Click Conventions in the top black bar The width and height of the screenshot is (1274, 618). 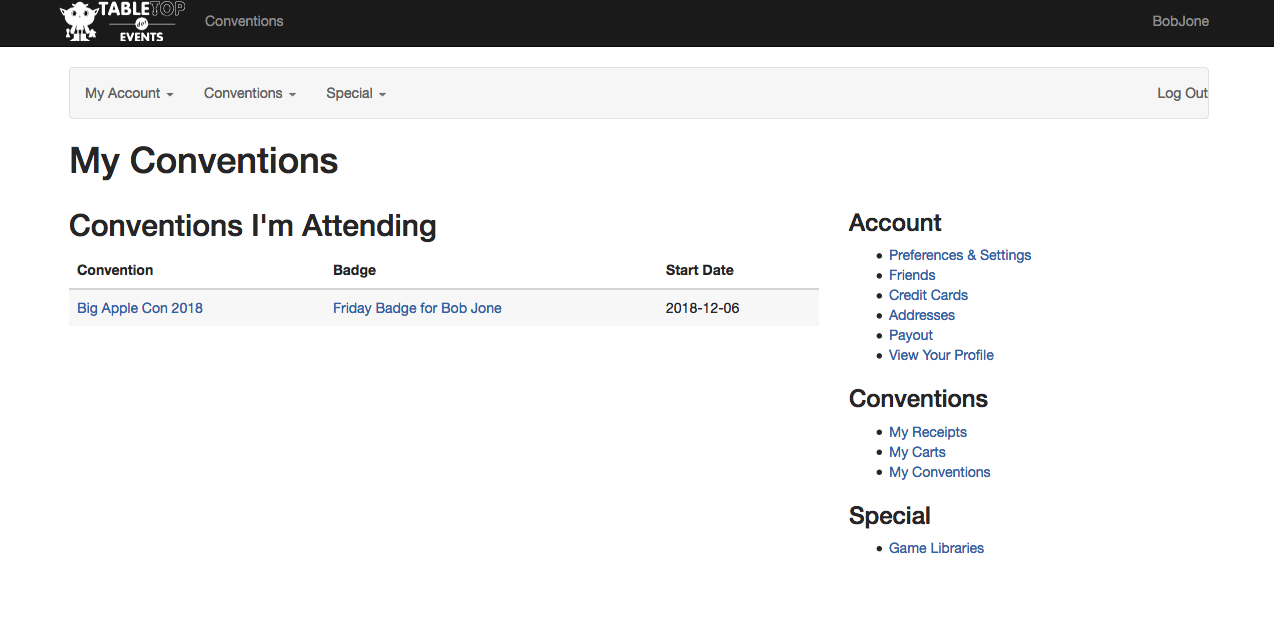point(244,21)
